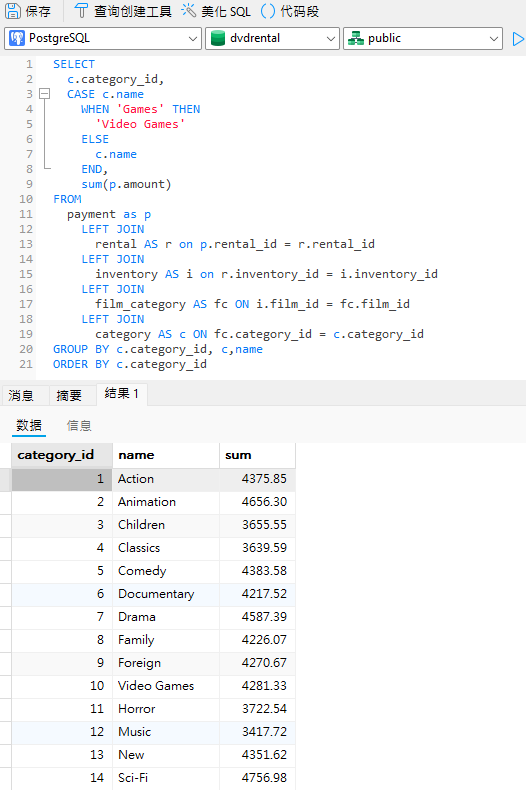Click the sum value 3655.55

point(257,525)
